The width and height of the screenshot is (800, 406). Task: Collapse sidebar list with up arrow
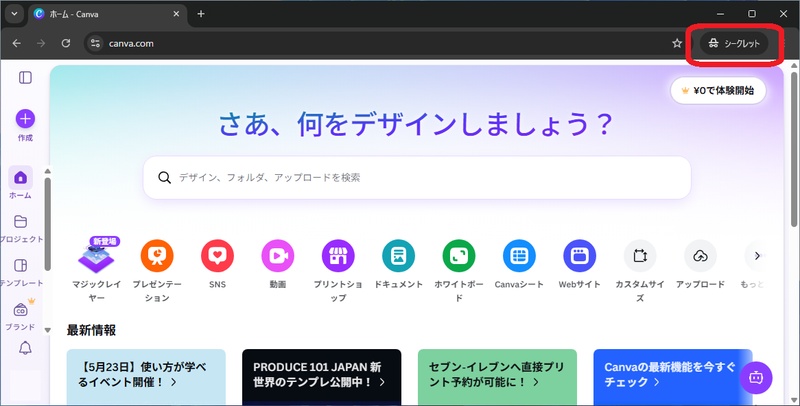click(47, 171)
